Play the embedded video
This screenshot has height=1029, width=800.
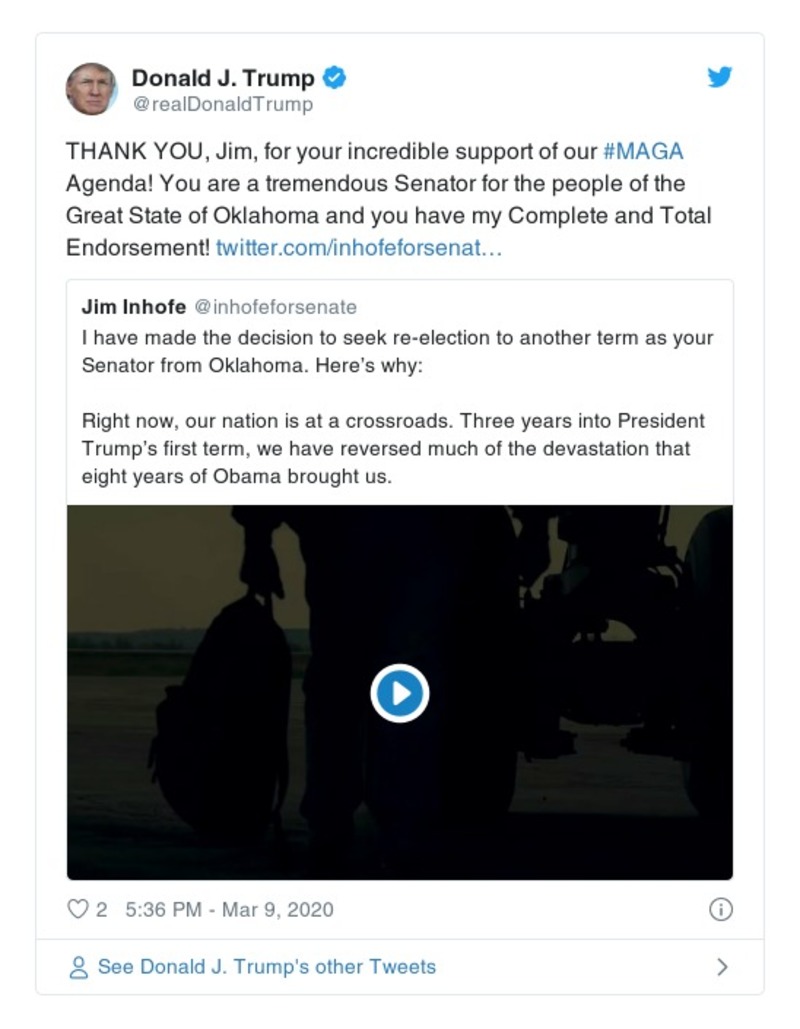pos(399,693)
